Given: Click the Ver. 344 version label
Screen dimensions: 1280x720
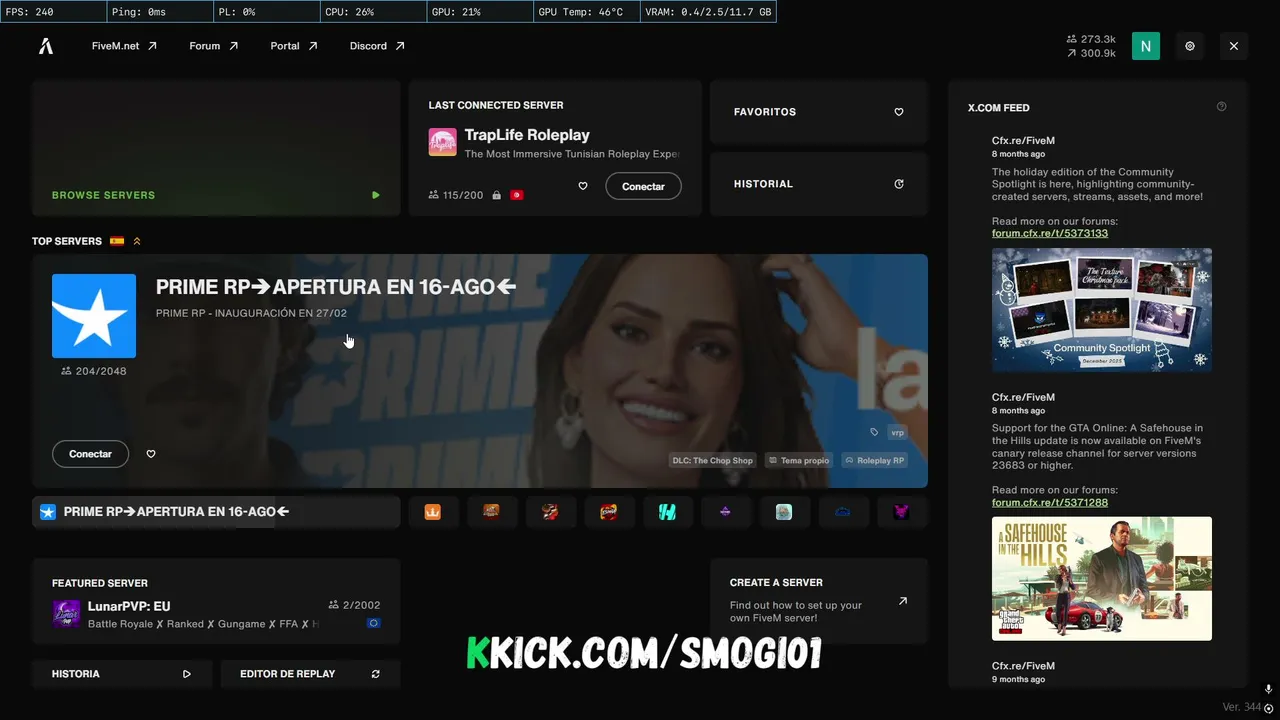Looking at the screenshot, I should tap(1242, 707).
